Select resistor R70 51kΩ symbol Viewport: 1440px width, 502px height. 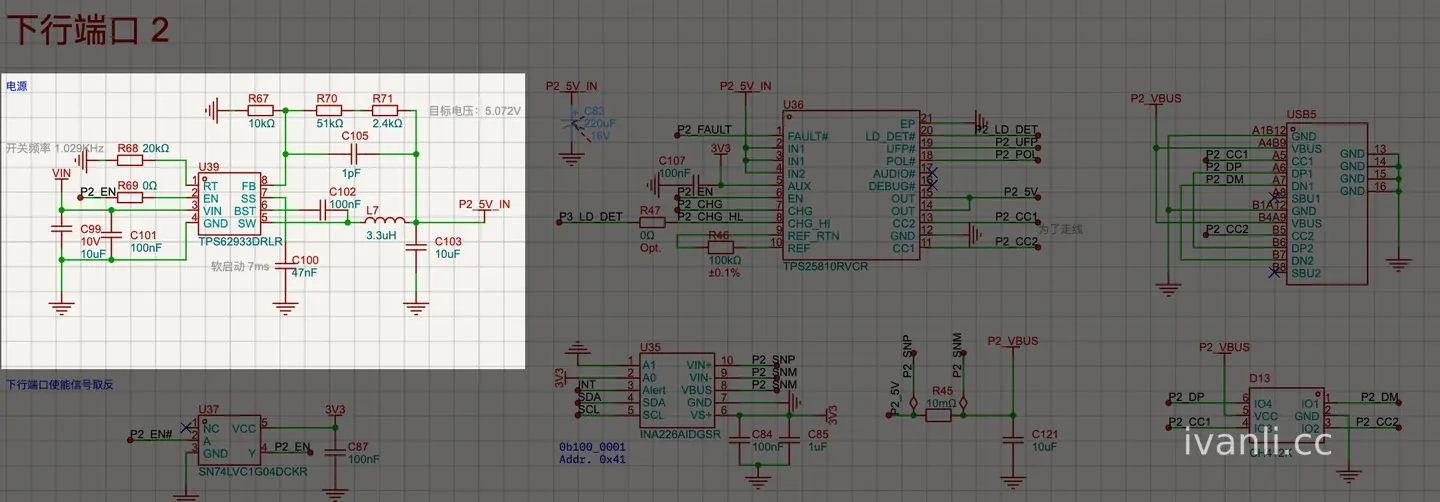click(327, 109)
